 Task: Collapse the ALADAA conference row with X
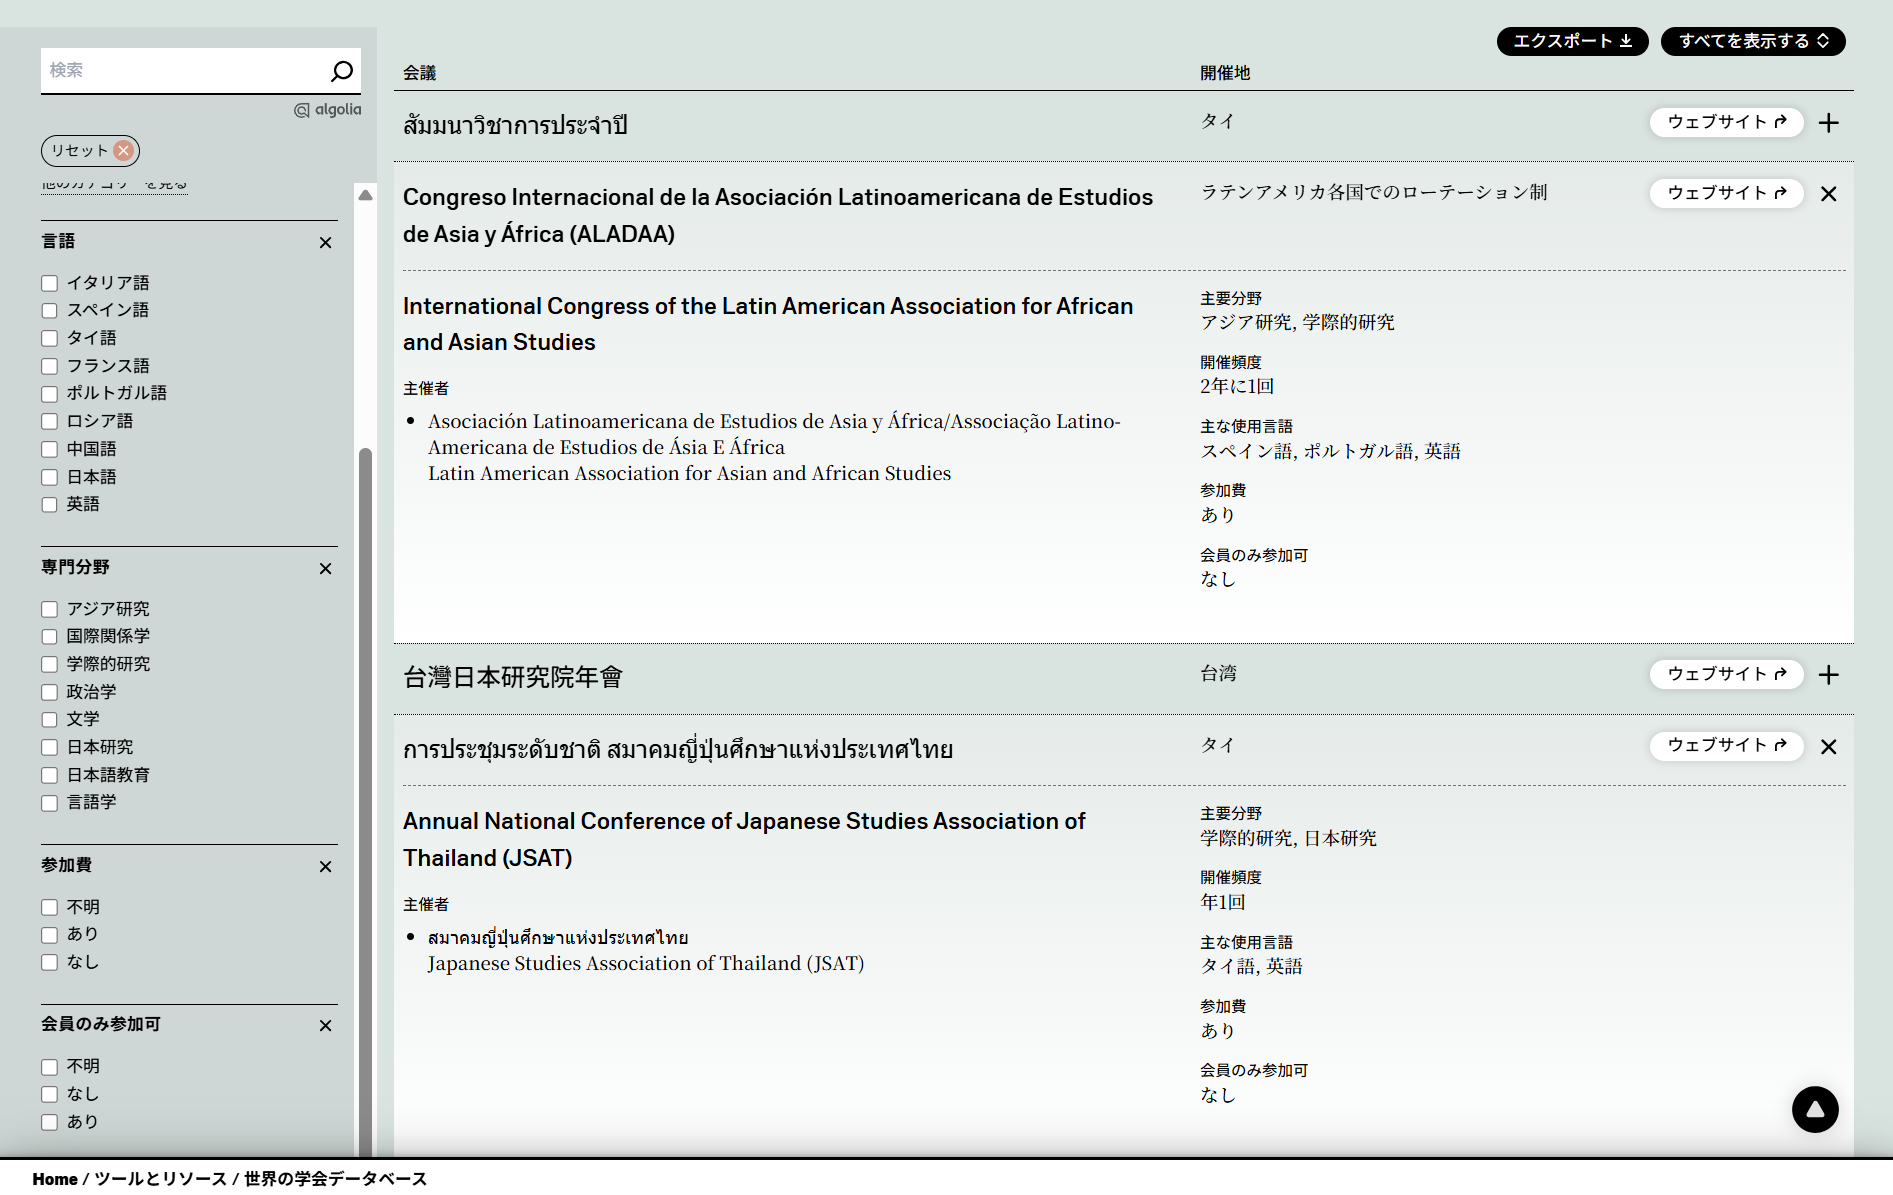[x=1828, y=194]
